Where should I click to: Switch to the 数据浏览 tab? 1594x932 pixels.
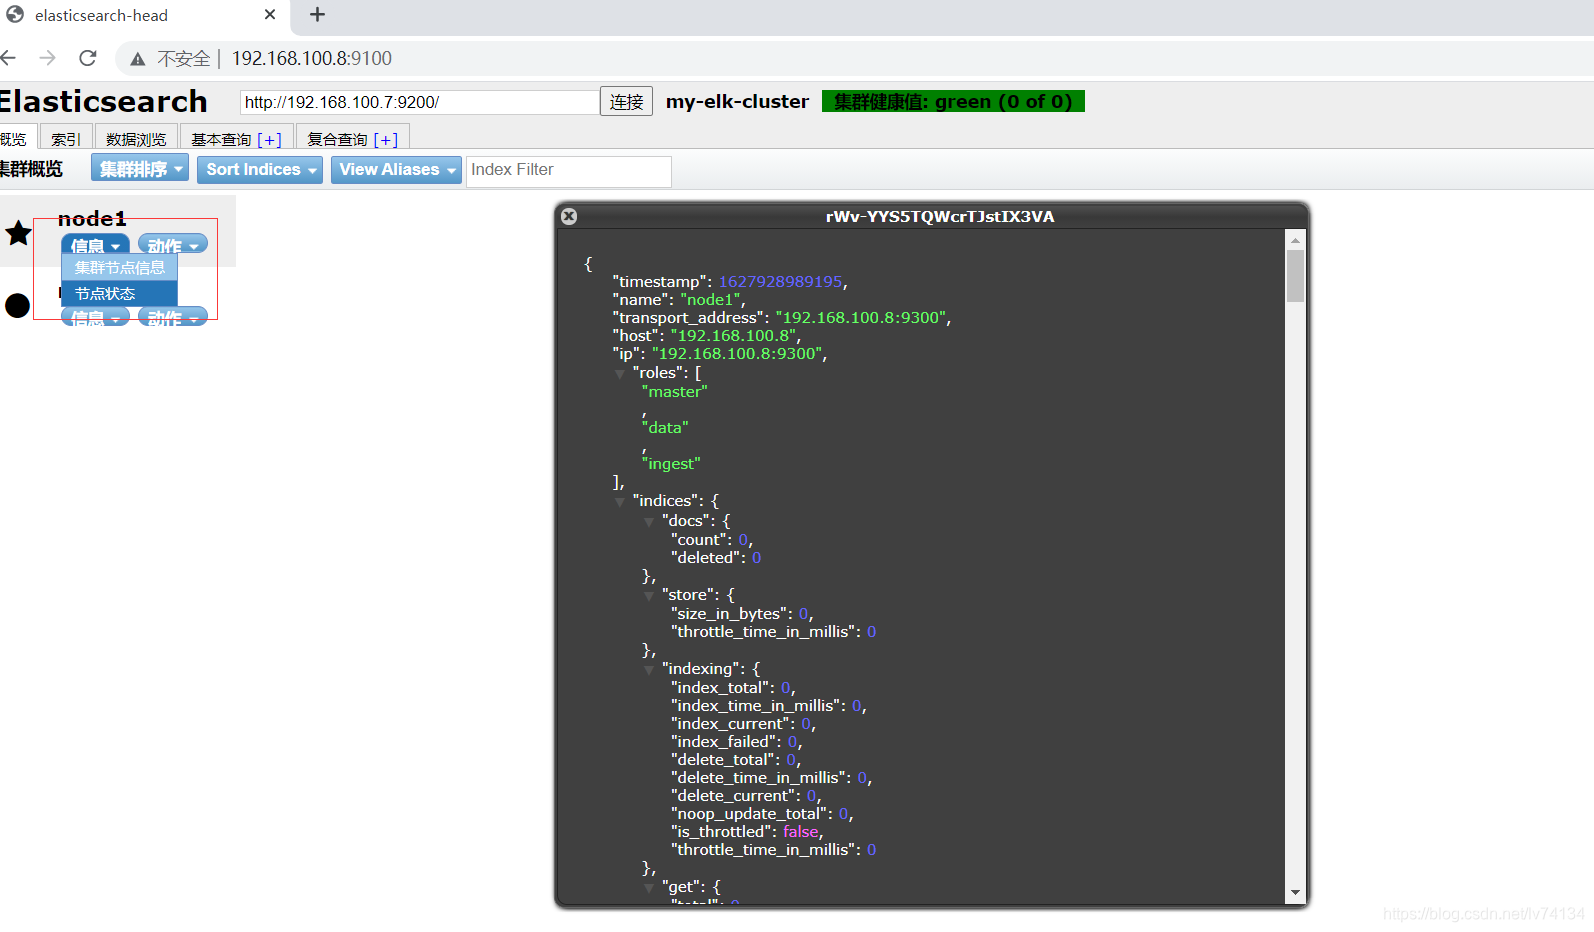(136, 139)
